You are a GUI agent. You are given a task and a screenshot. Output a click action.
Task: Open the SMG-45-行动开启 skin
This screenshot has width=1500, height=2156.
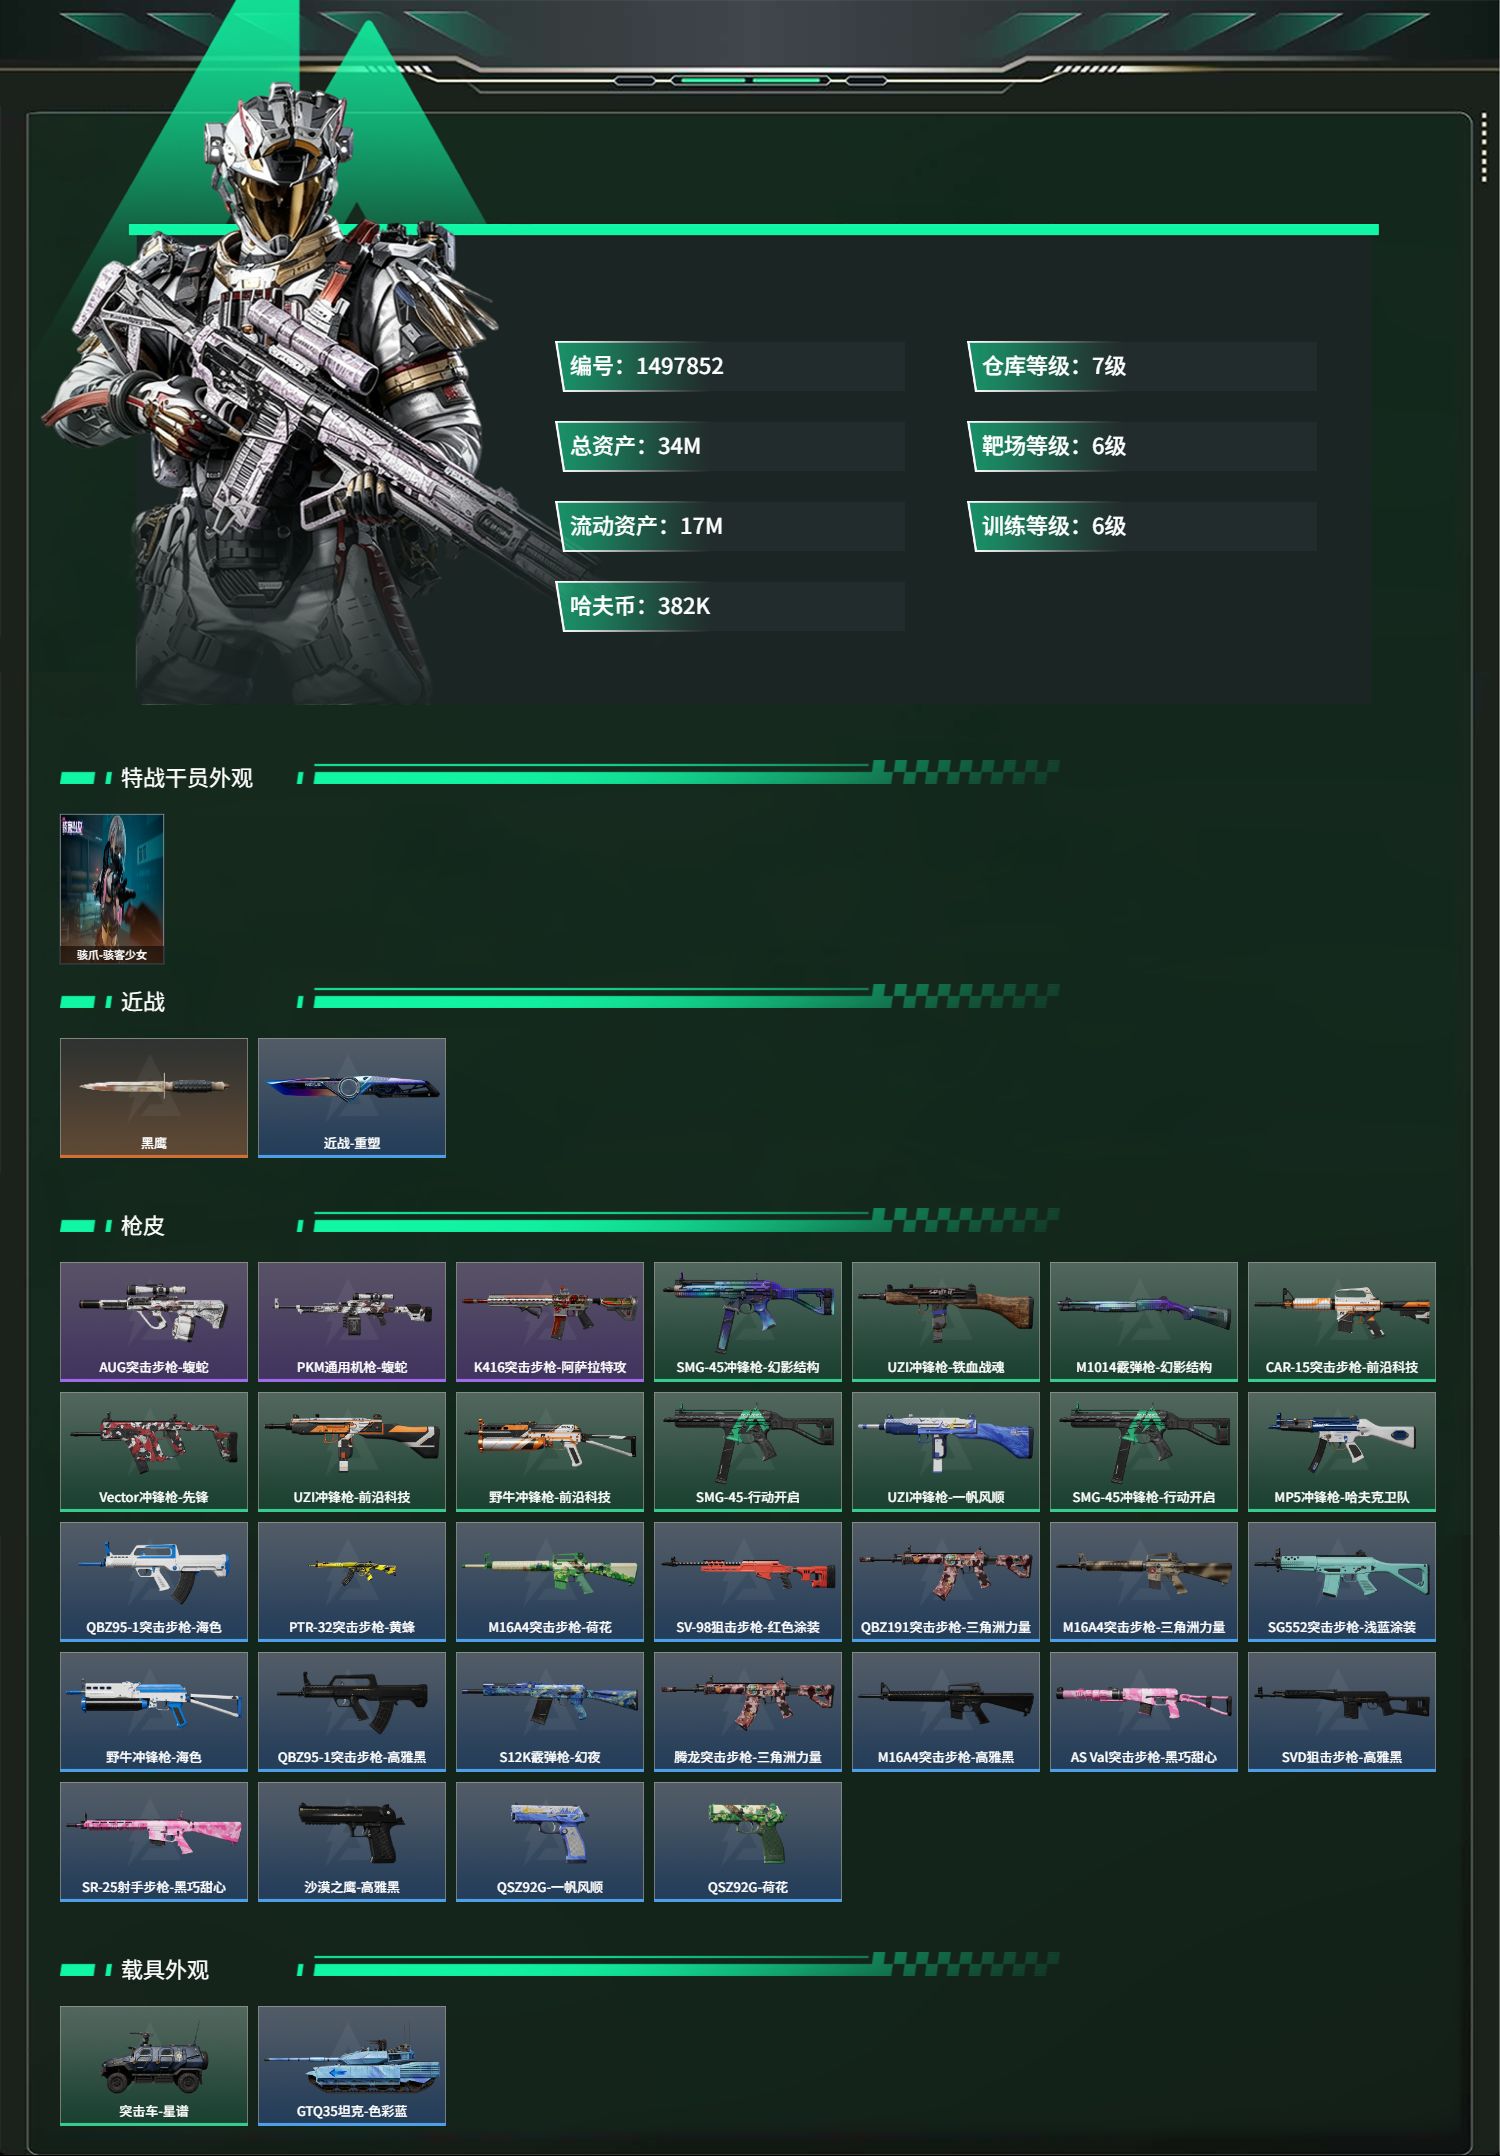(x=748, y=1451)
